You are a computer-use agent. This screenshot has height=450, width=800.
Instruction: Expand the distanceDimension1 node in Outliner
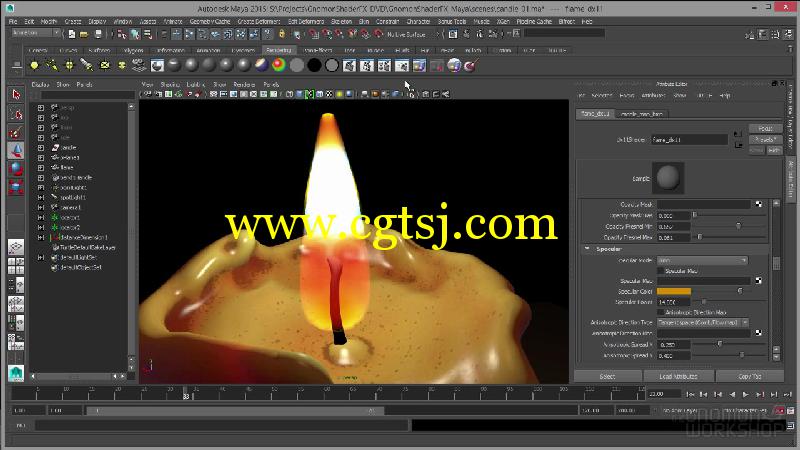tap(41, 238)
